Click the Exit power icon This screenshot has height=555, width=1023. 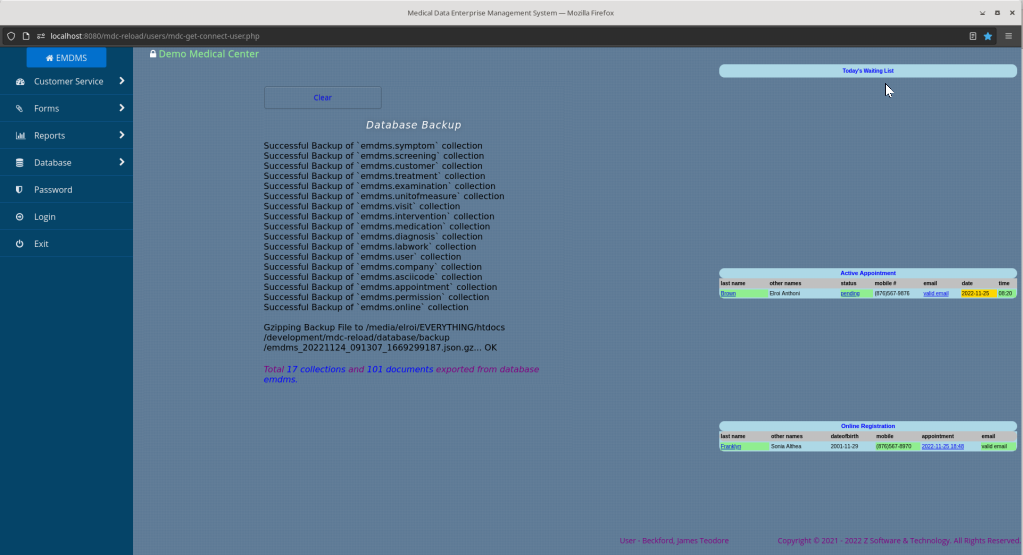(x=20, y=244)
